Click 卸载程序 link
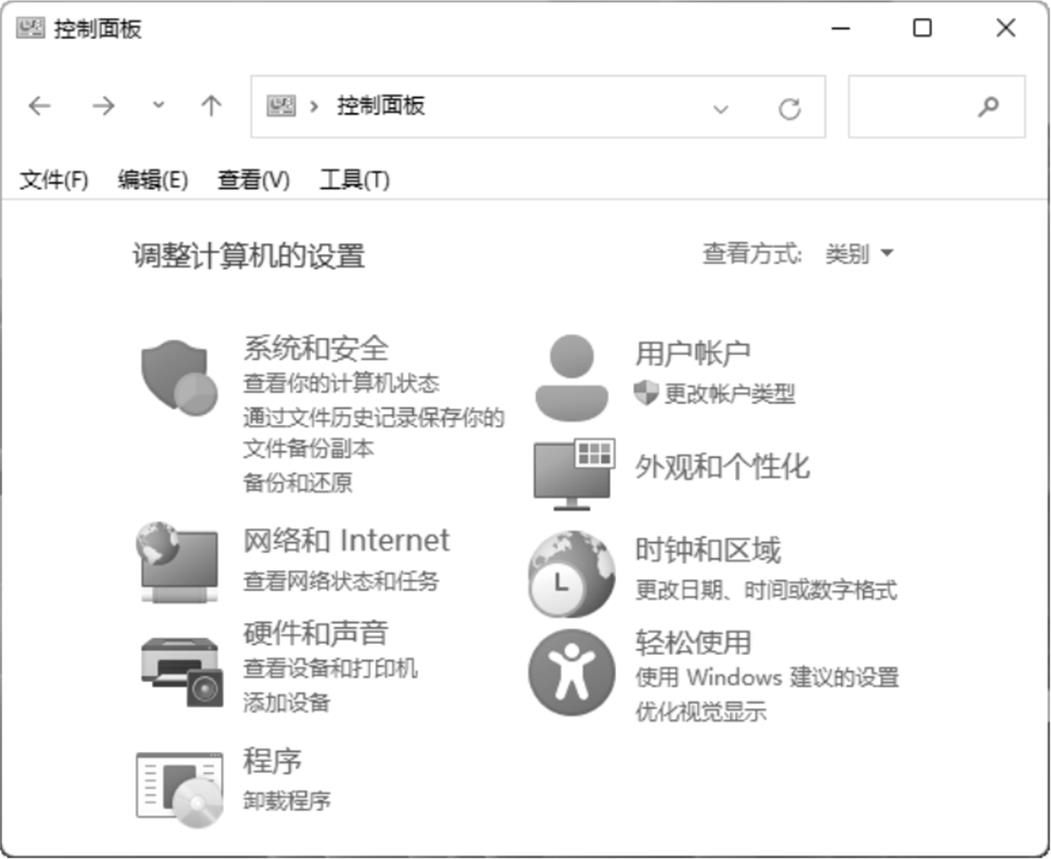This screenshot has height=859, width=1051. (287, 801)
